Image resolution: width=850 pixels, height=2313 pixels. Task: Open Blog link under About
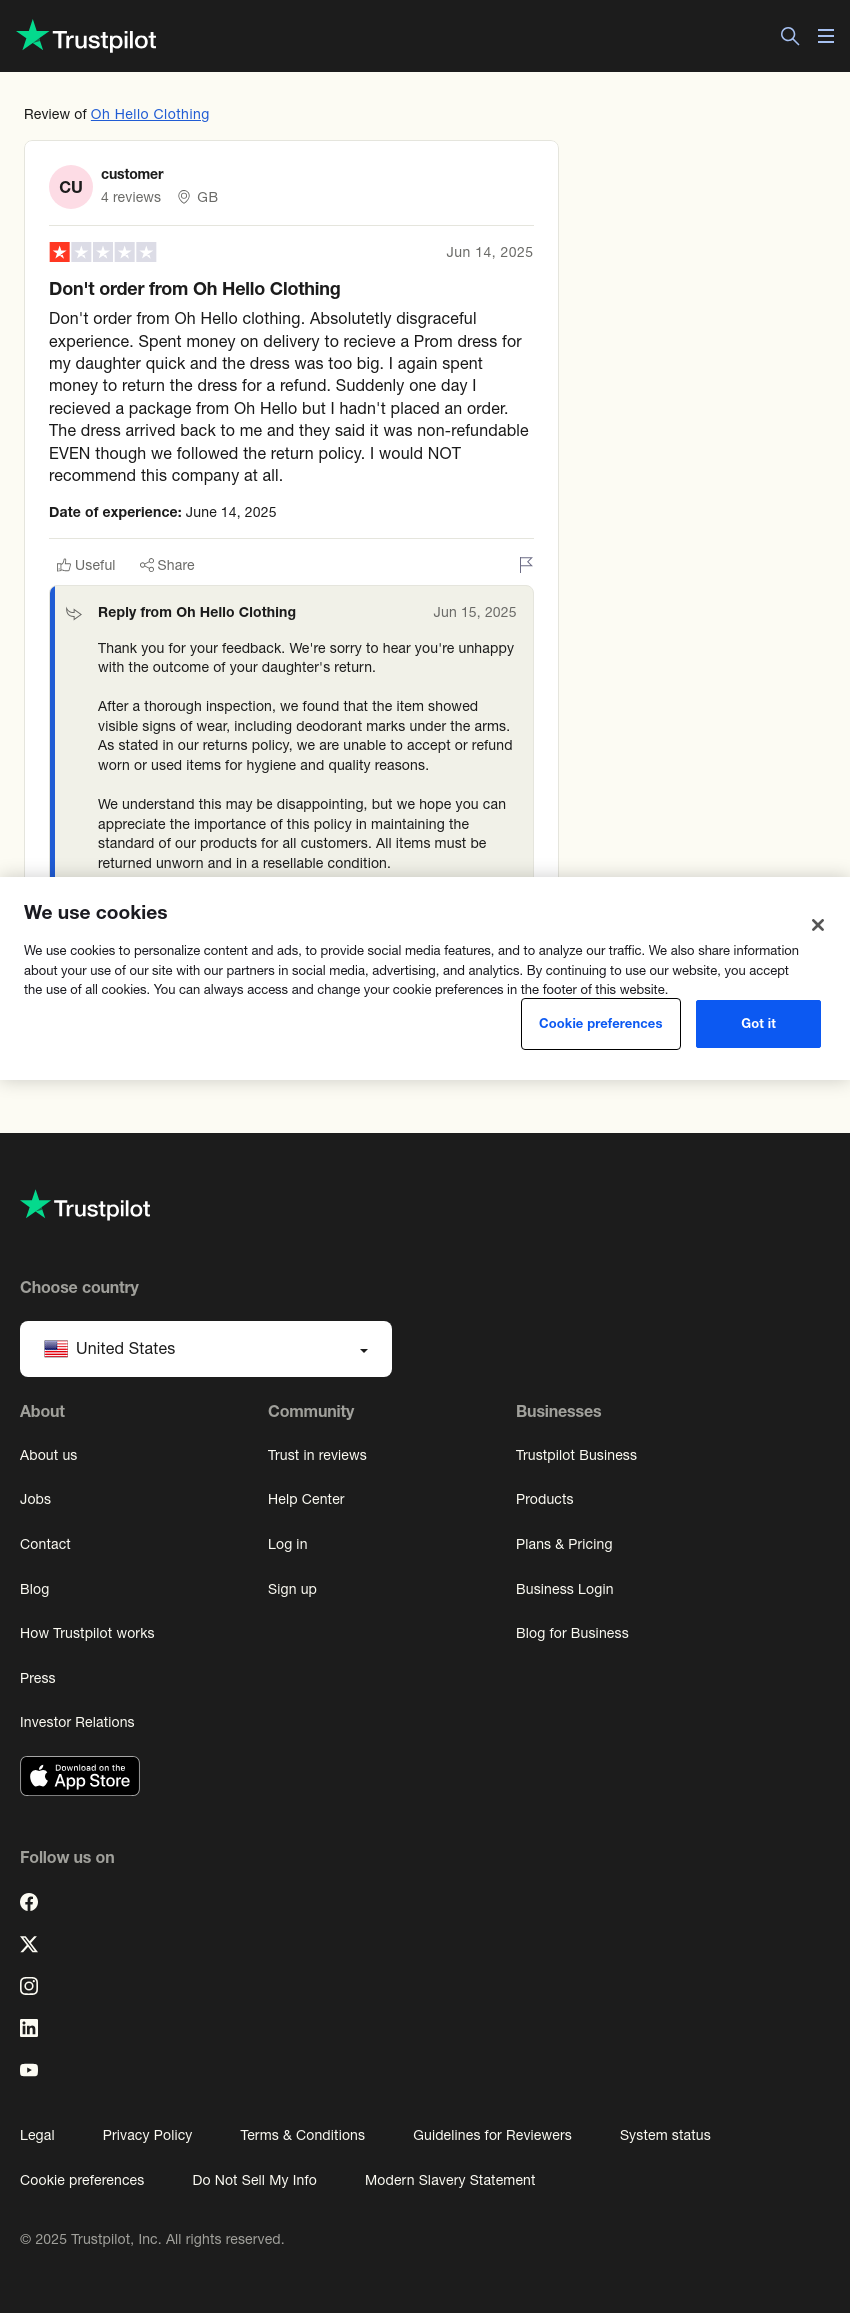34,1589
